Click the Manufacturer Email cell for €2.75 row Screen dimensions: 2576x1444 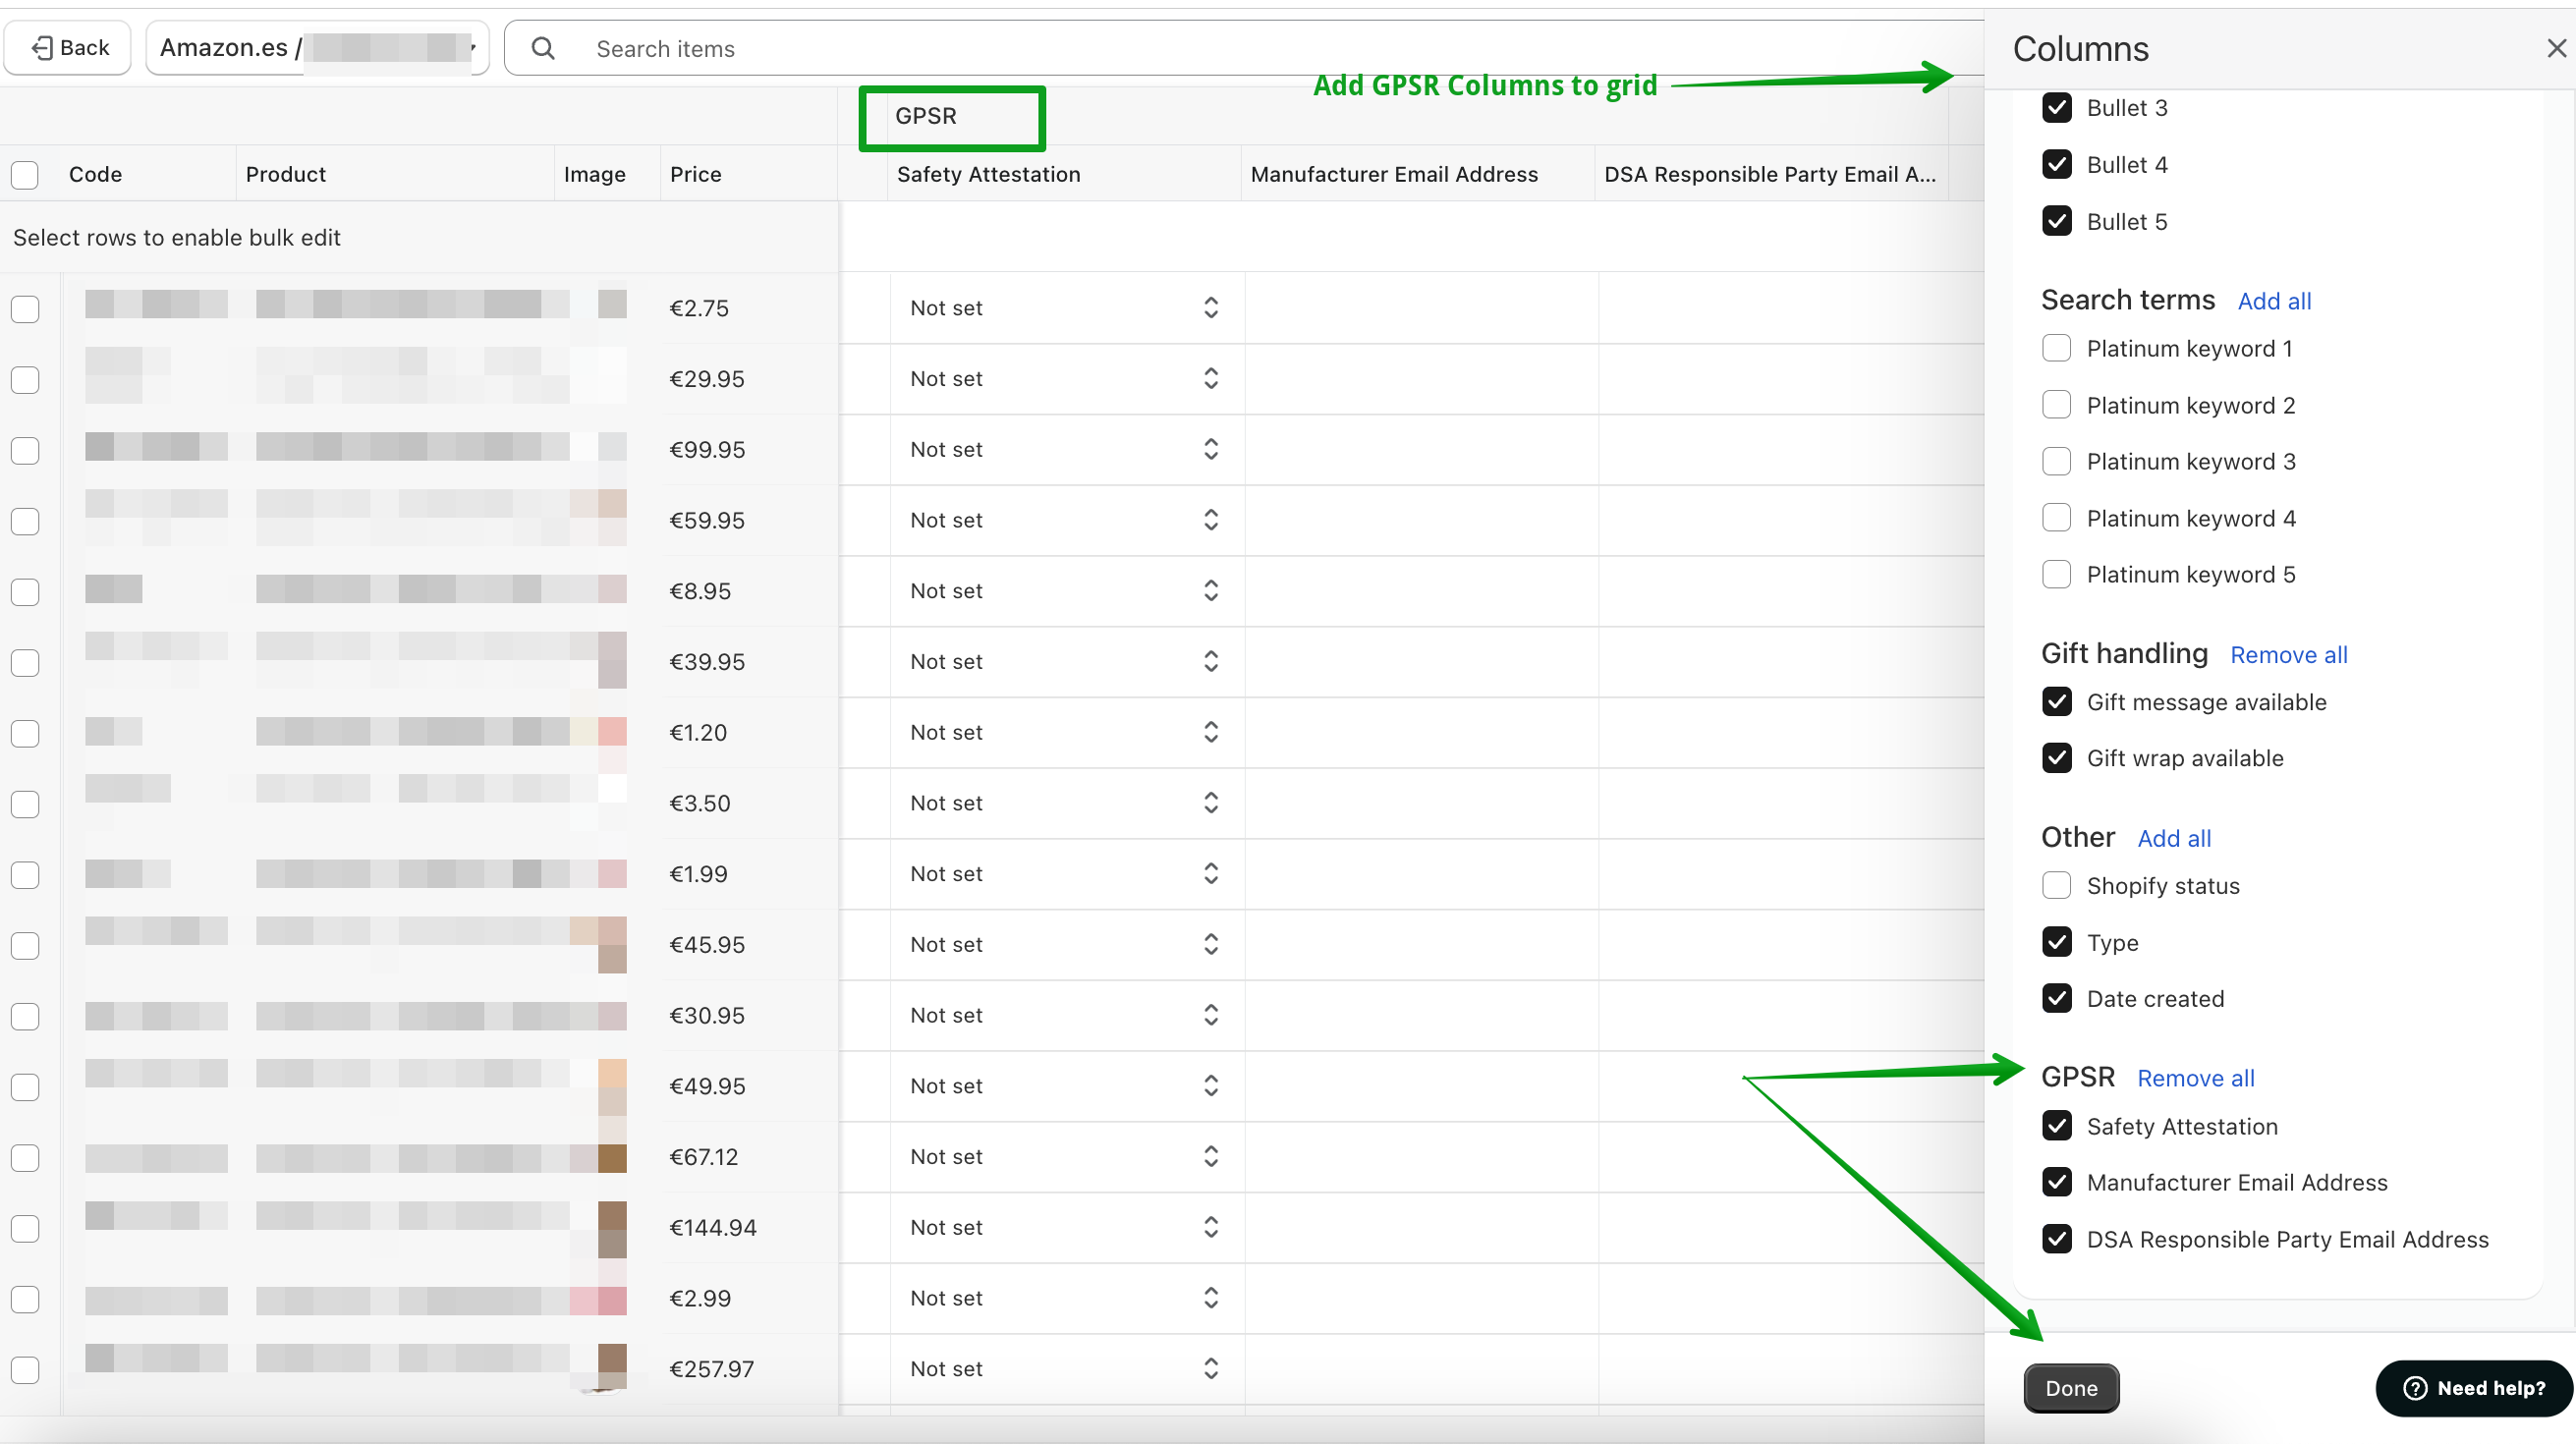click(x=1421, y=308)
